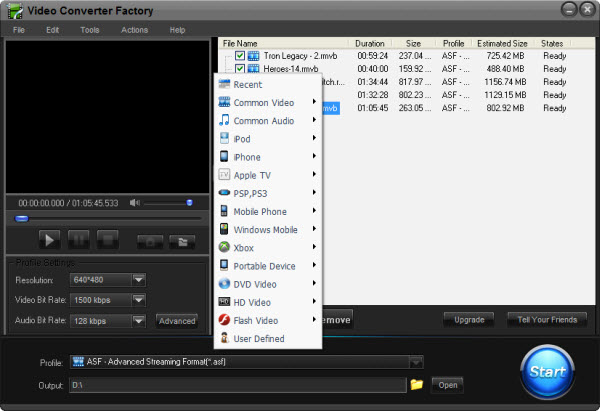Viewport: 600px width, 411px height.
Task: Open the snapshot folder button
Action: click(x=183, y=241)
